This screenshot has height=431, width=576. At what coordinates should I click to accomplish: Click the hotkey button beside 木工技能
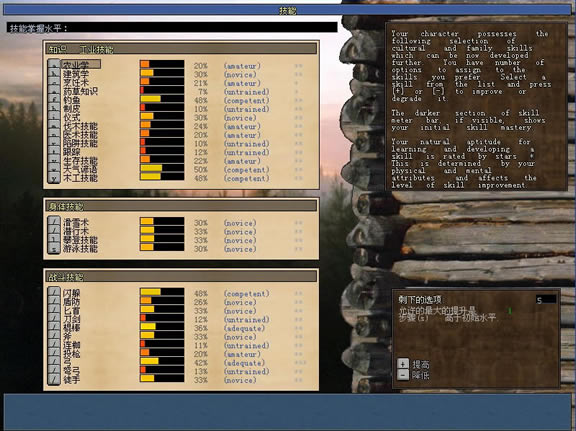54,178
